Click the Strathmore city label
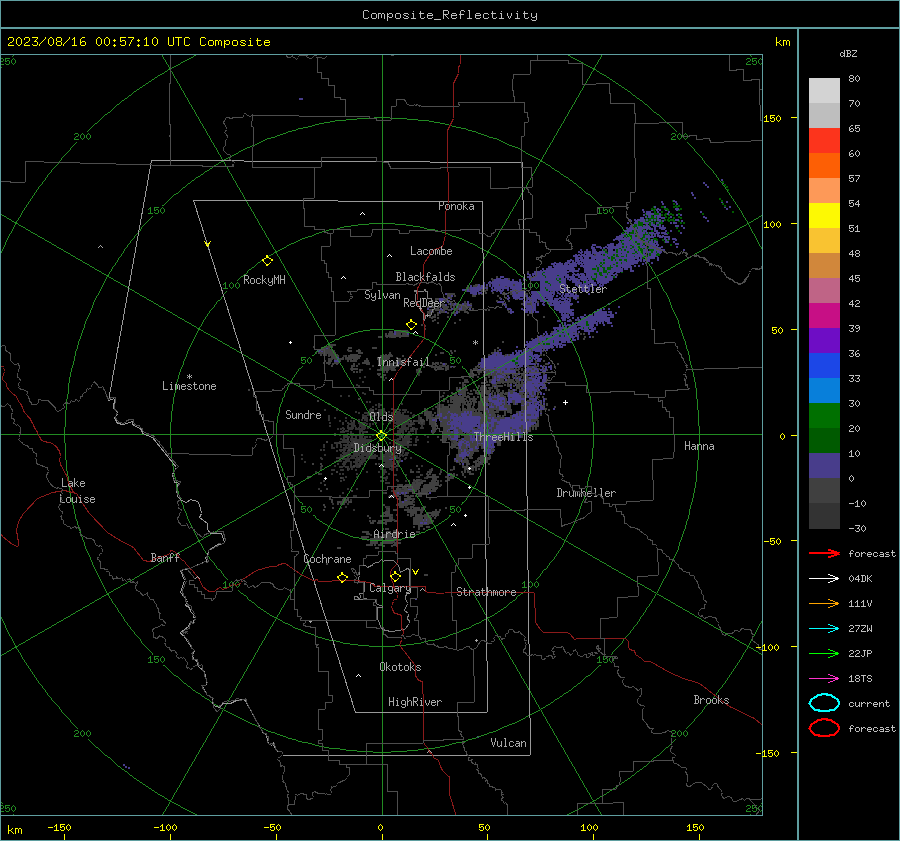This screenshot has width=900, height=841. pyautogui.click(x=486, y=592)
